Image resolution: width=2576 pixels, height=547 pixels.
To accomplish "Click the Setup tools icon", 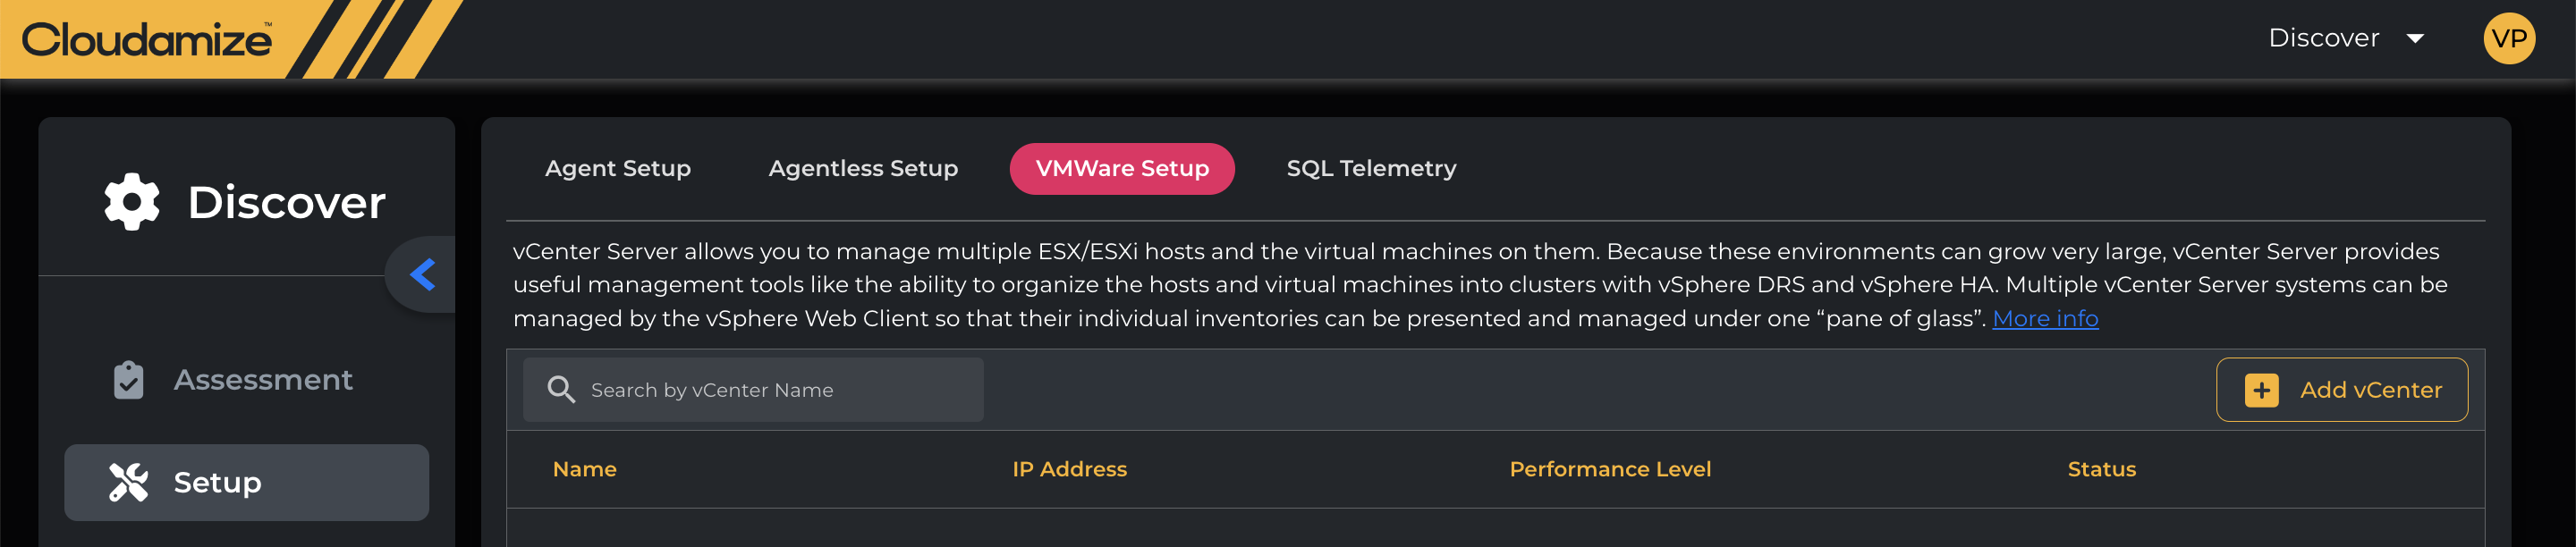I will click(129, 482).
